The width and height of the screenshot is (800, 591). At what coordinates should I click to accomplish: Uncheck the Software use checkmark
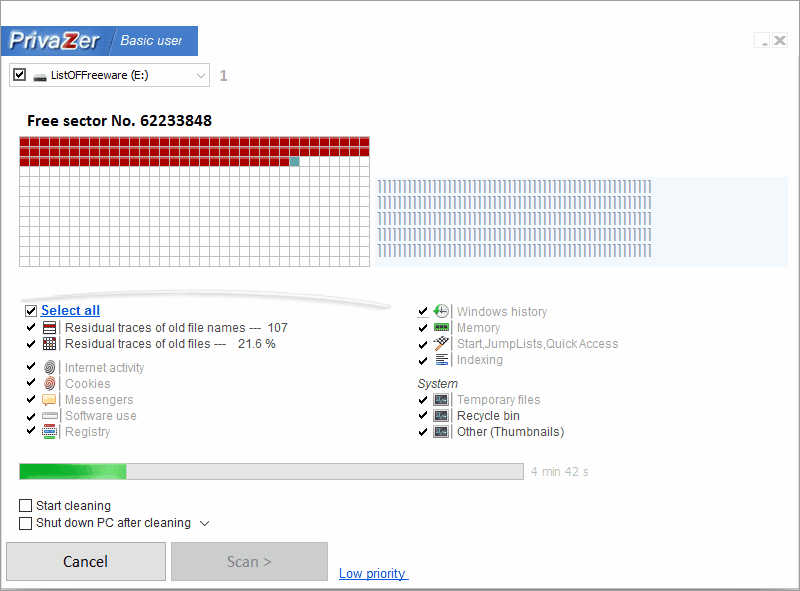[x=31, y=415]
